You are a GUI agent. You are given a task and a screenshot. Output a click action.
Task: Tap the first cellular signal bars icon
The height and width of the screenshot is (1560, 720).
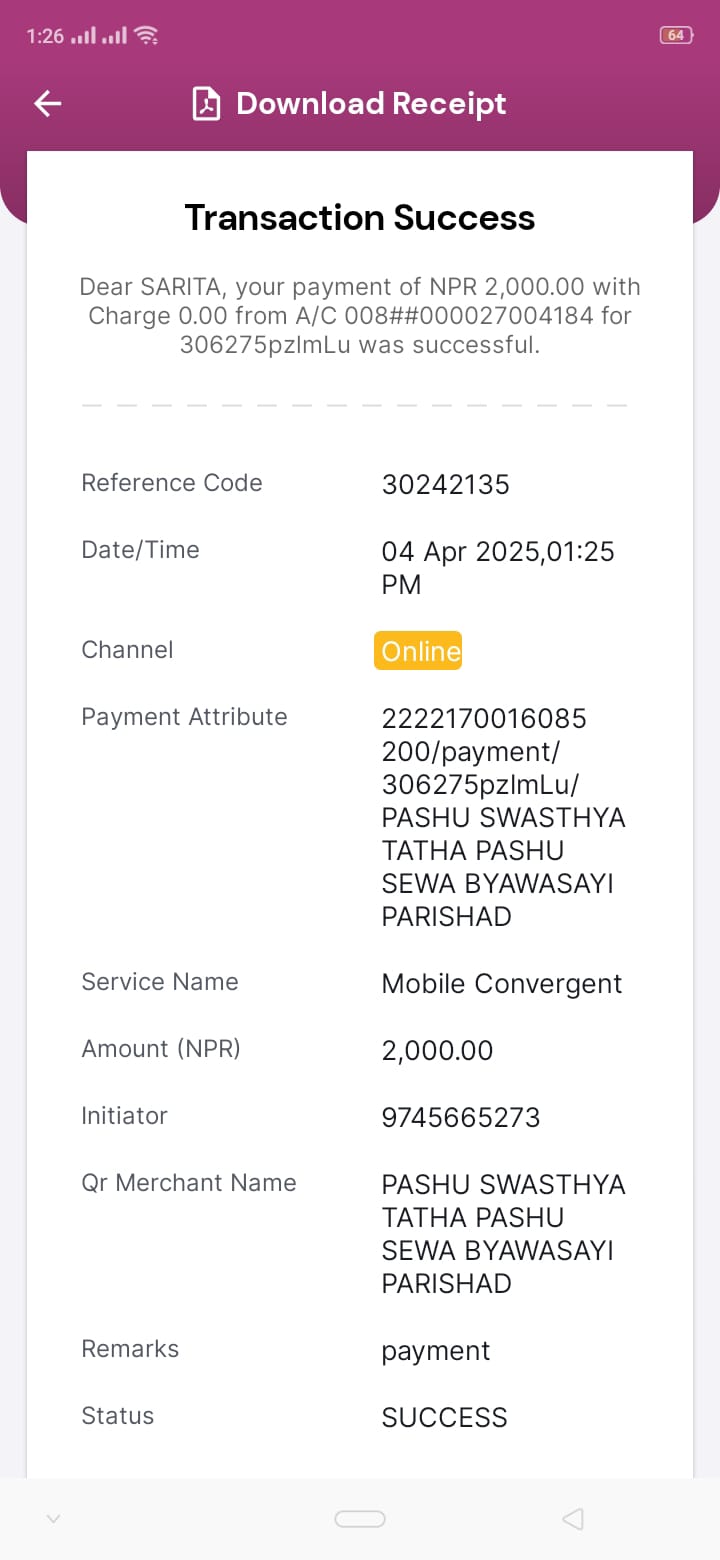[83, 35]
